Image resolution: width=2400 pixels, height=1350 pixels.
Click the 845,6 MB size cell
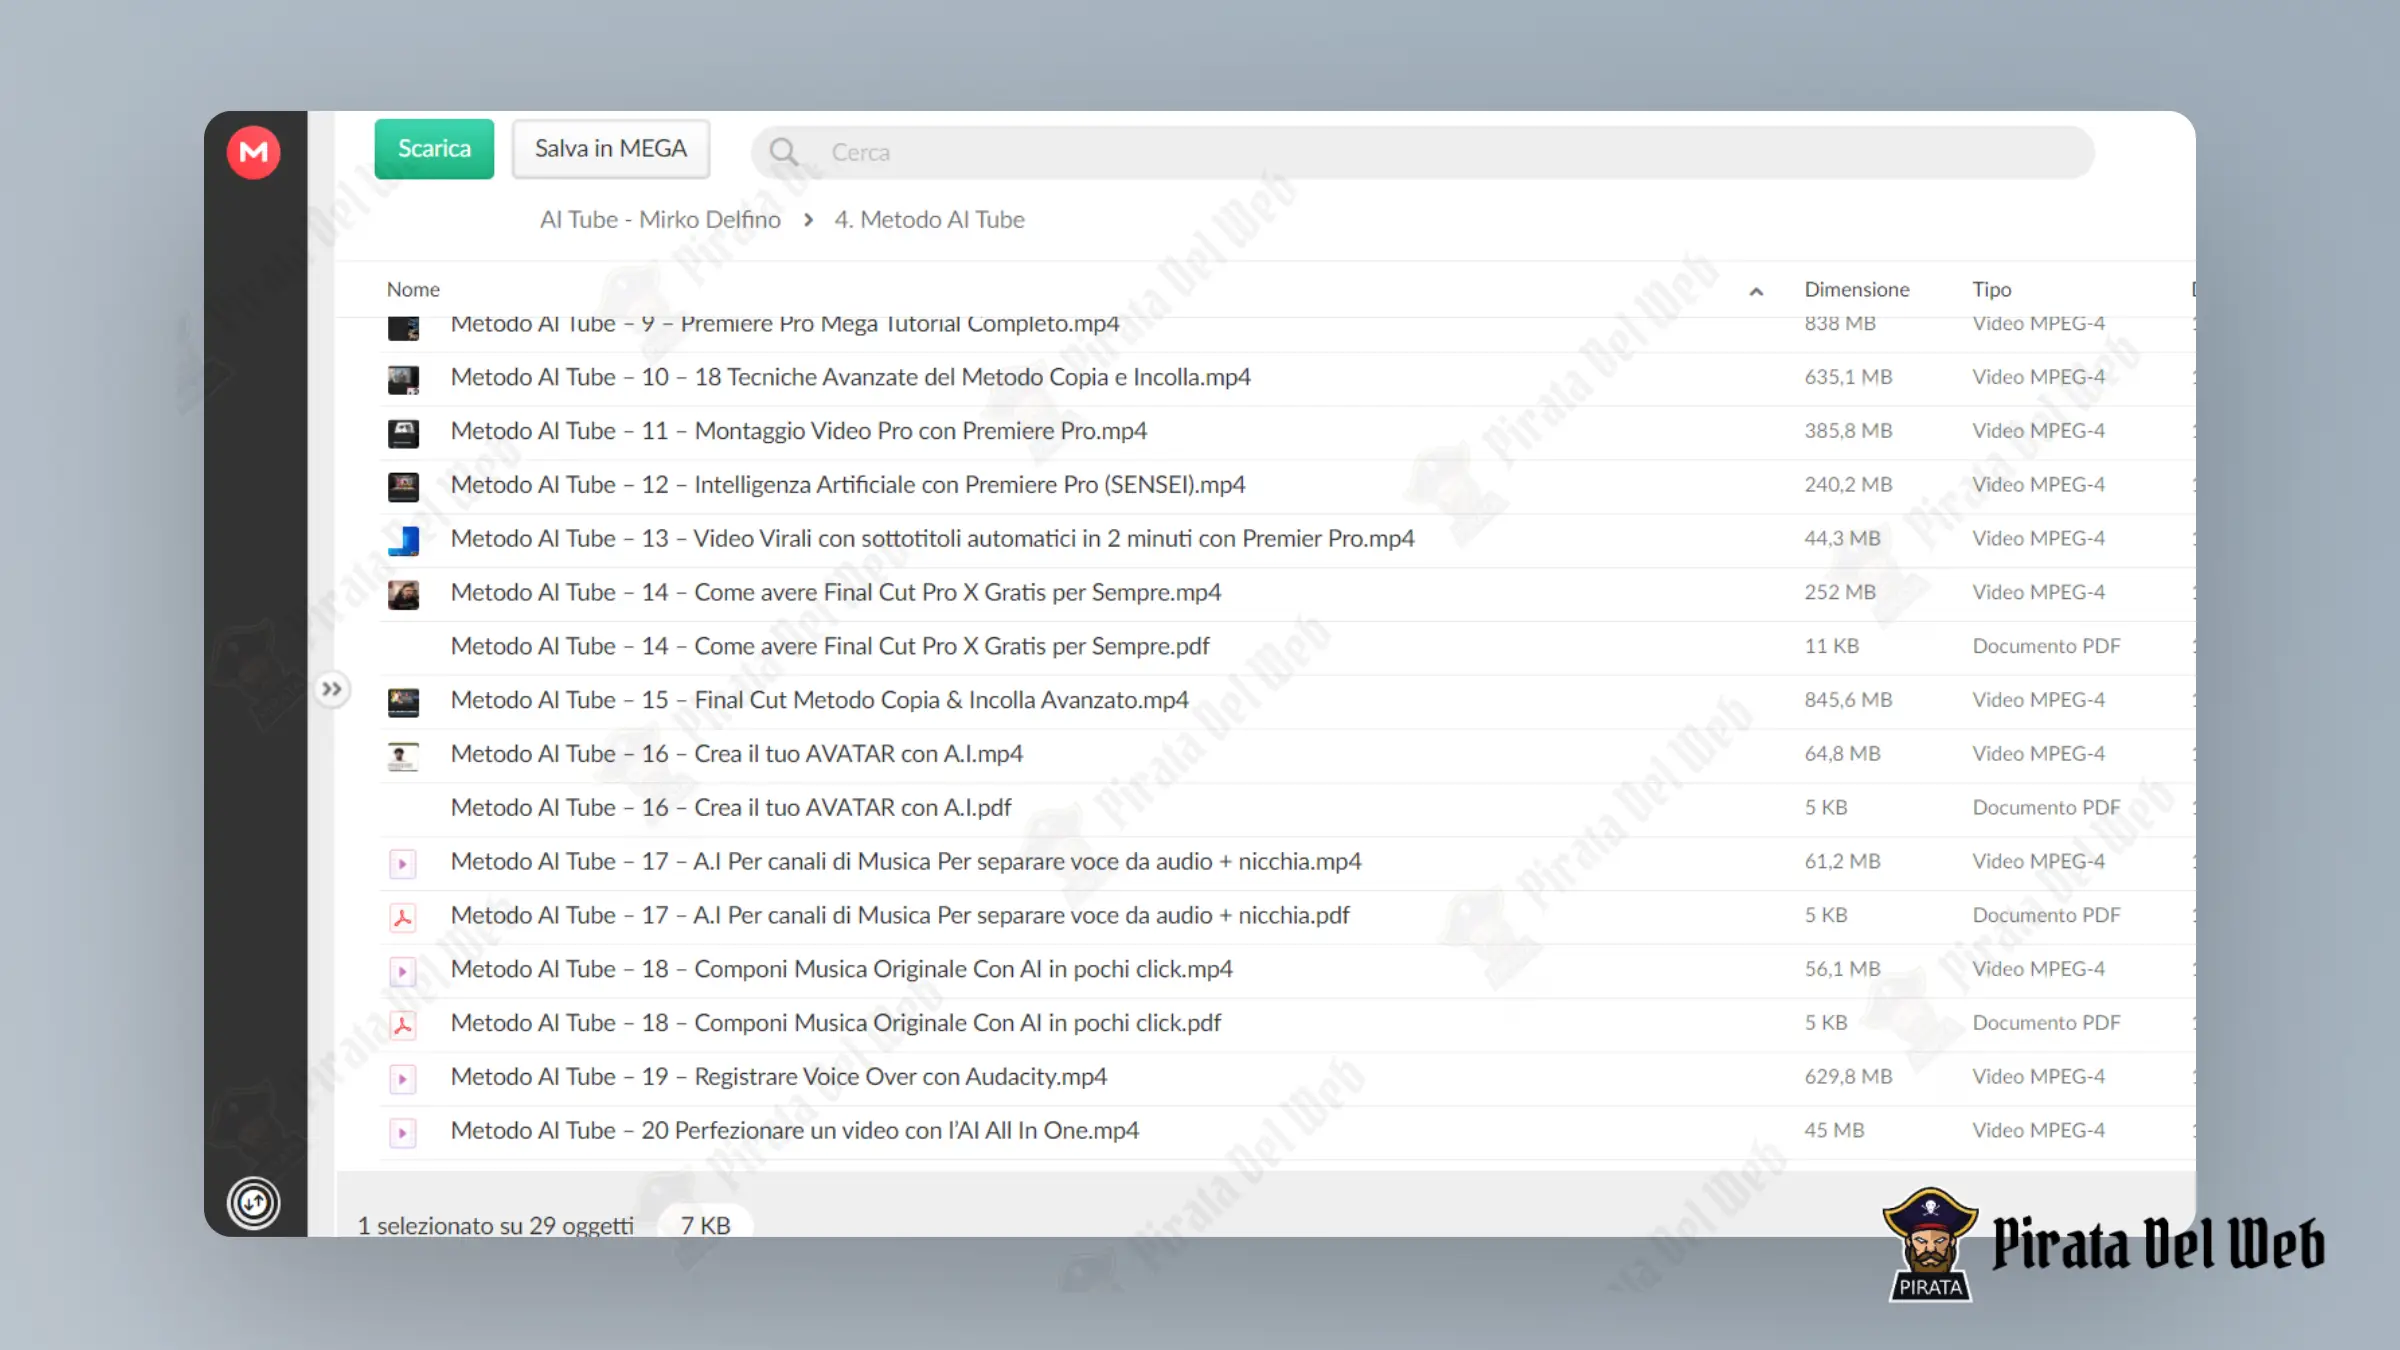[x=1848, y=700]
